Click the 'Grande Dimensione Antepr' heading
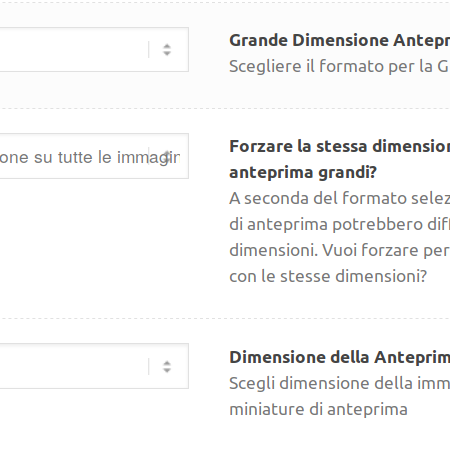450x450 pixels. coord(339,41)
